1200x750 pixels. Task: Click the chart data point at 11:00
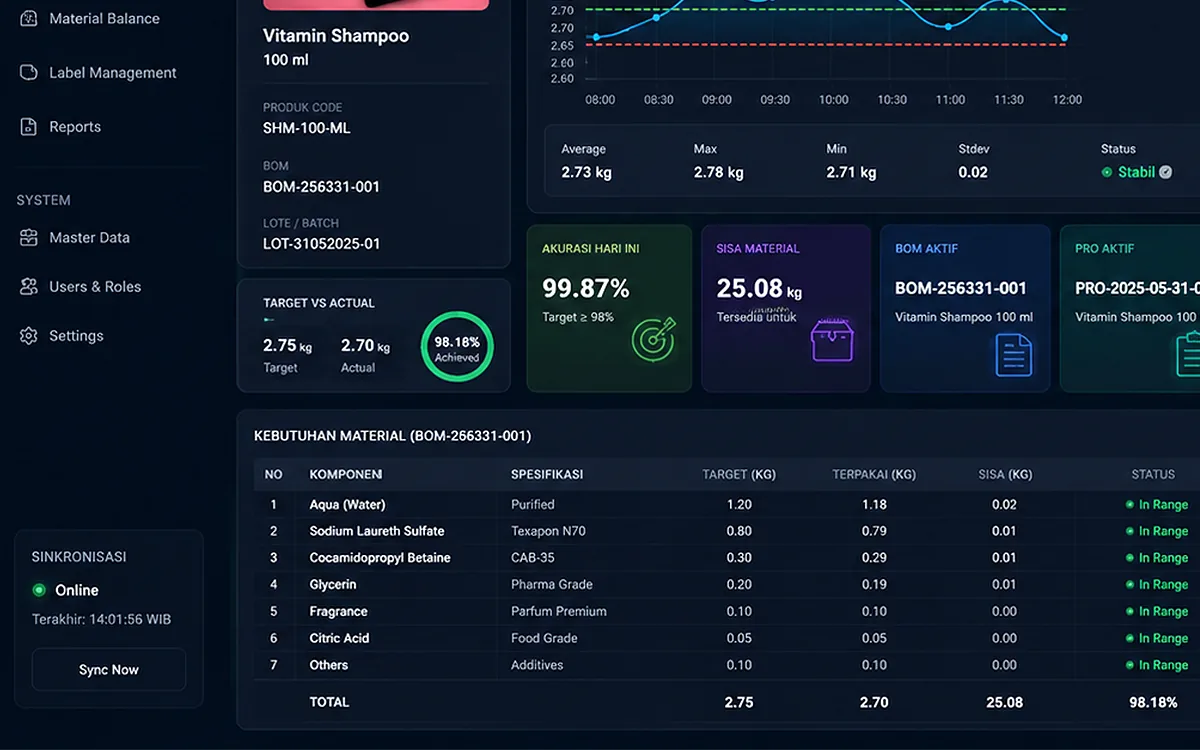pos(948,27)
